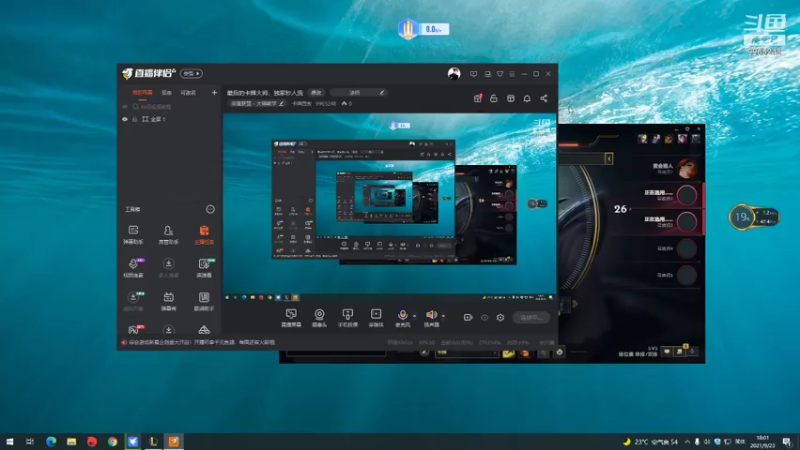Click the floating speed widget at top of desktop

tap(423, 29)
